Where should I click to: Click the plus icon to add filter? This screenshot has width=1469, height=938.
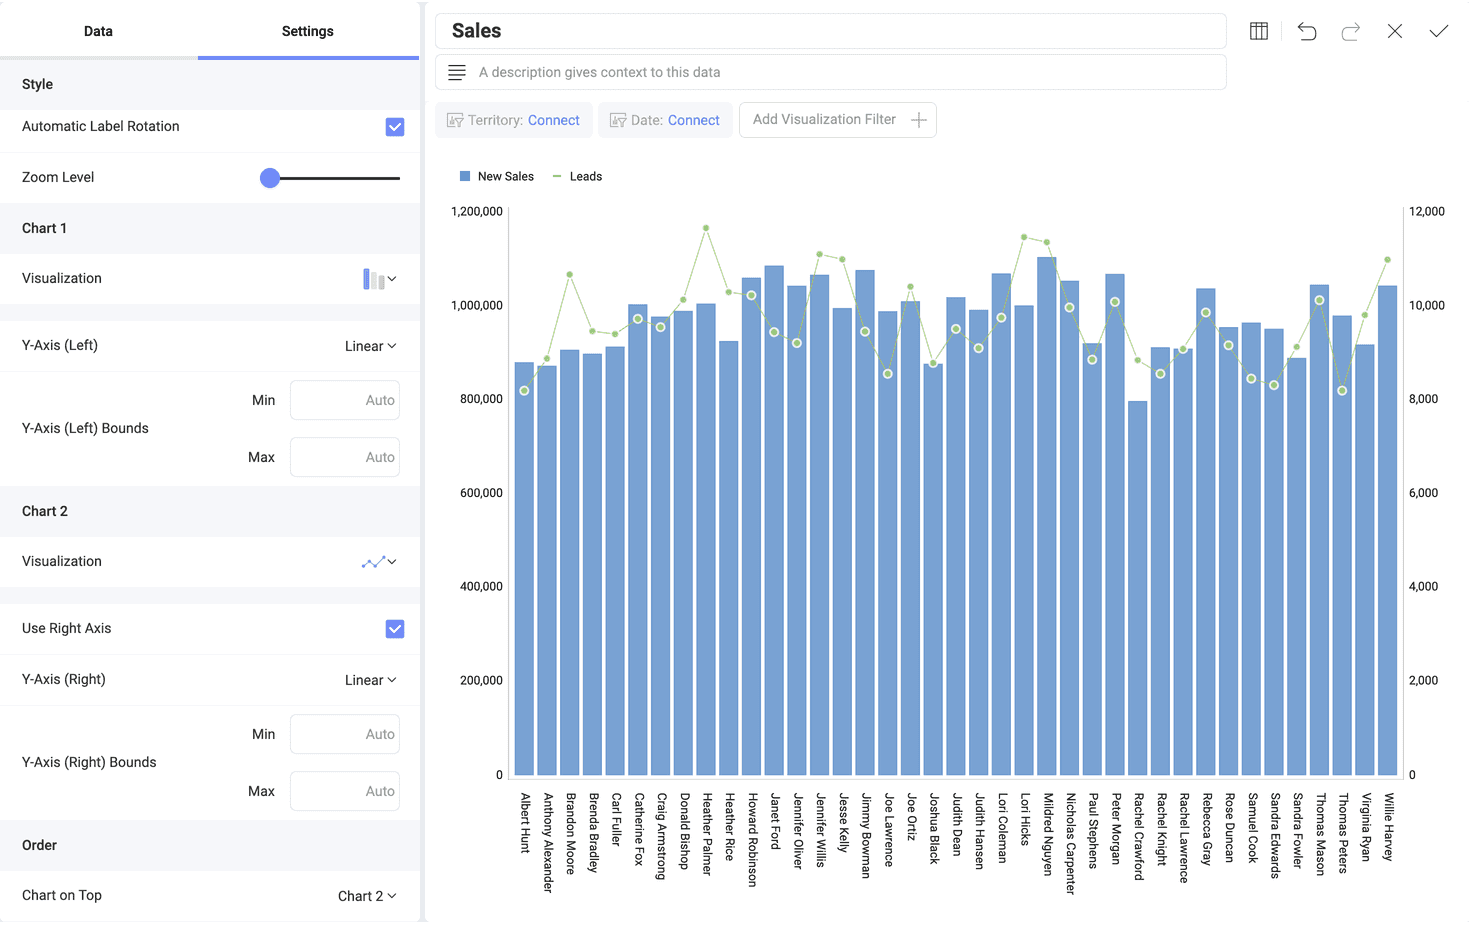click(919, 120)
